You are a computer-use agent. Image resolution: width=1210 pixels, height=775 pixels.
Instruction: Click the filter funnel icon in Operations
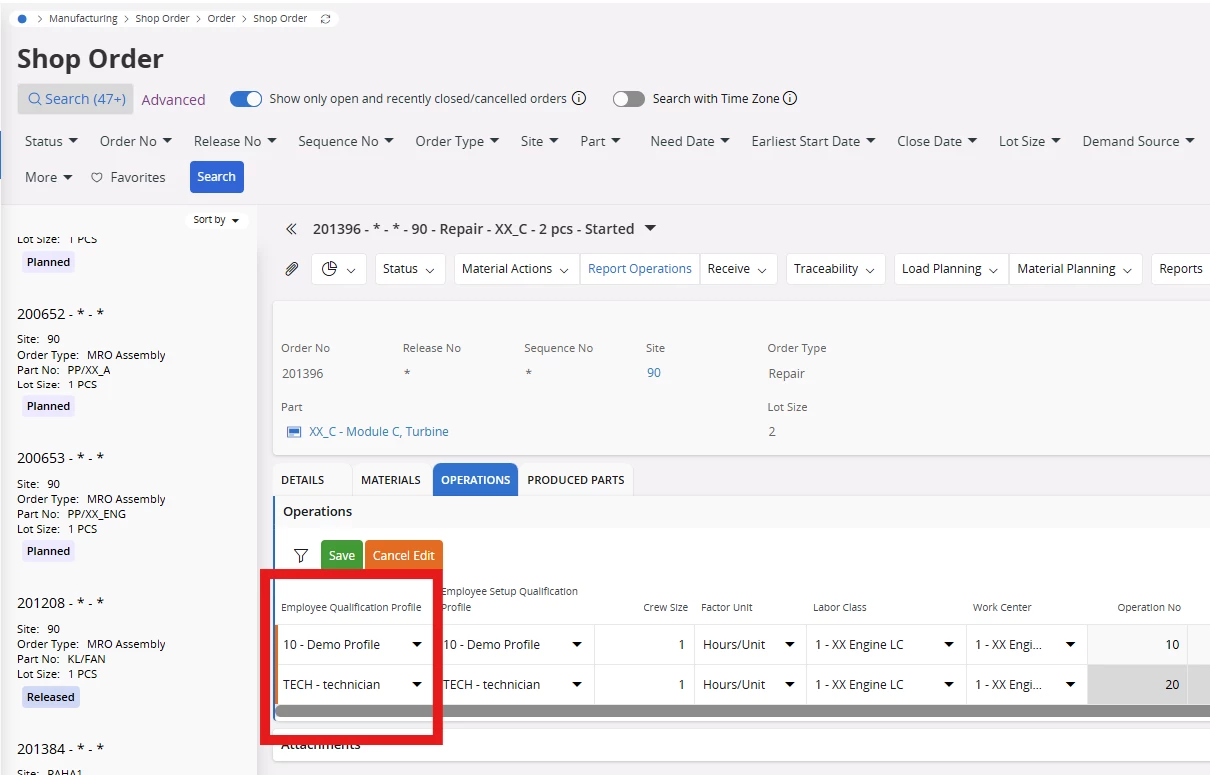[300, 556]
